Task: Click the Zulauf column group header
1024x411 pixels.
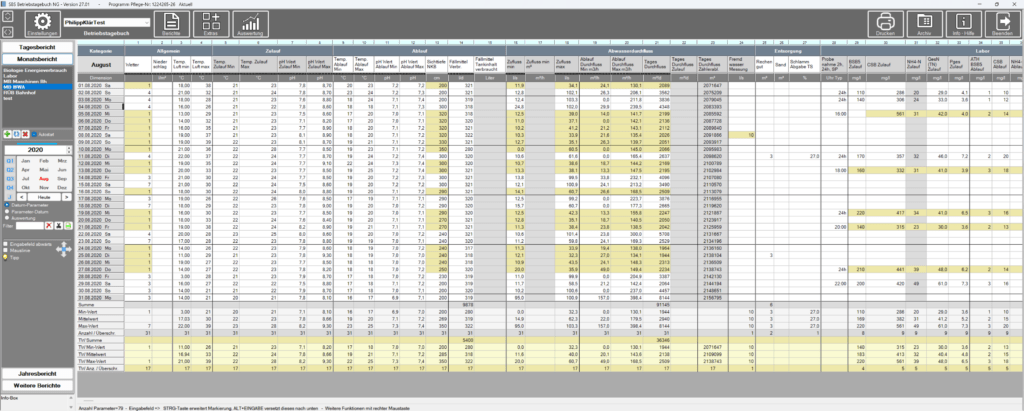Action: click(274, 50)
